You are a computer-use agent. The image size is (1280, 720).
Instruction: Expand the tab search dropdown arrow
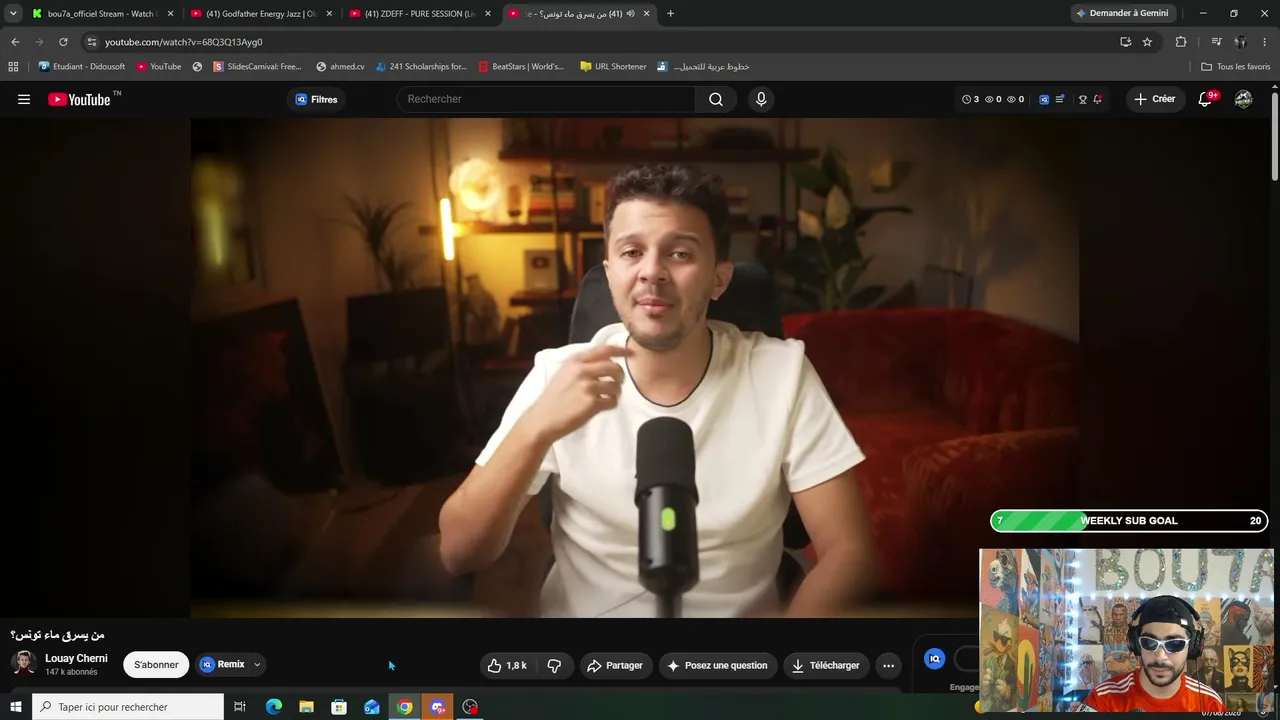pos(13,14)
